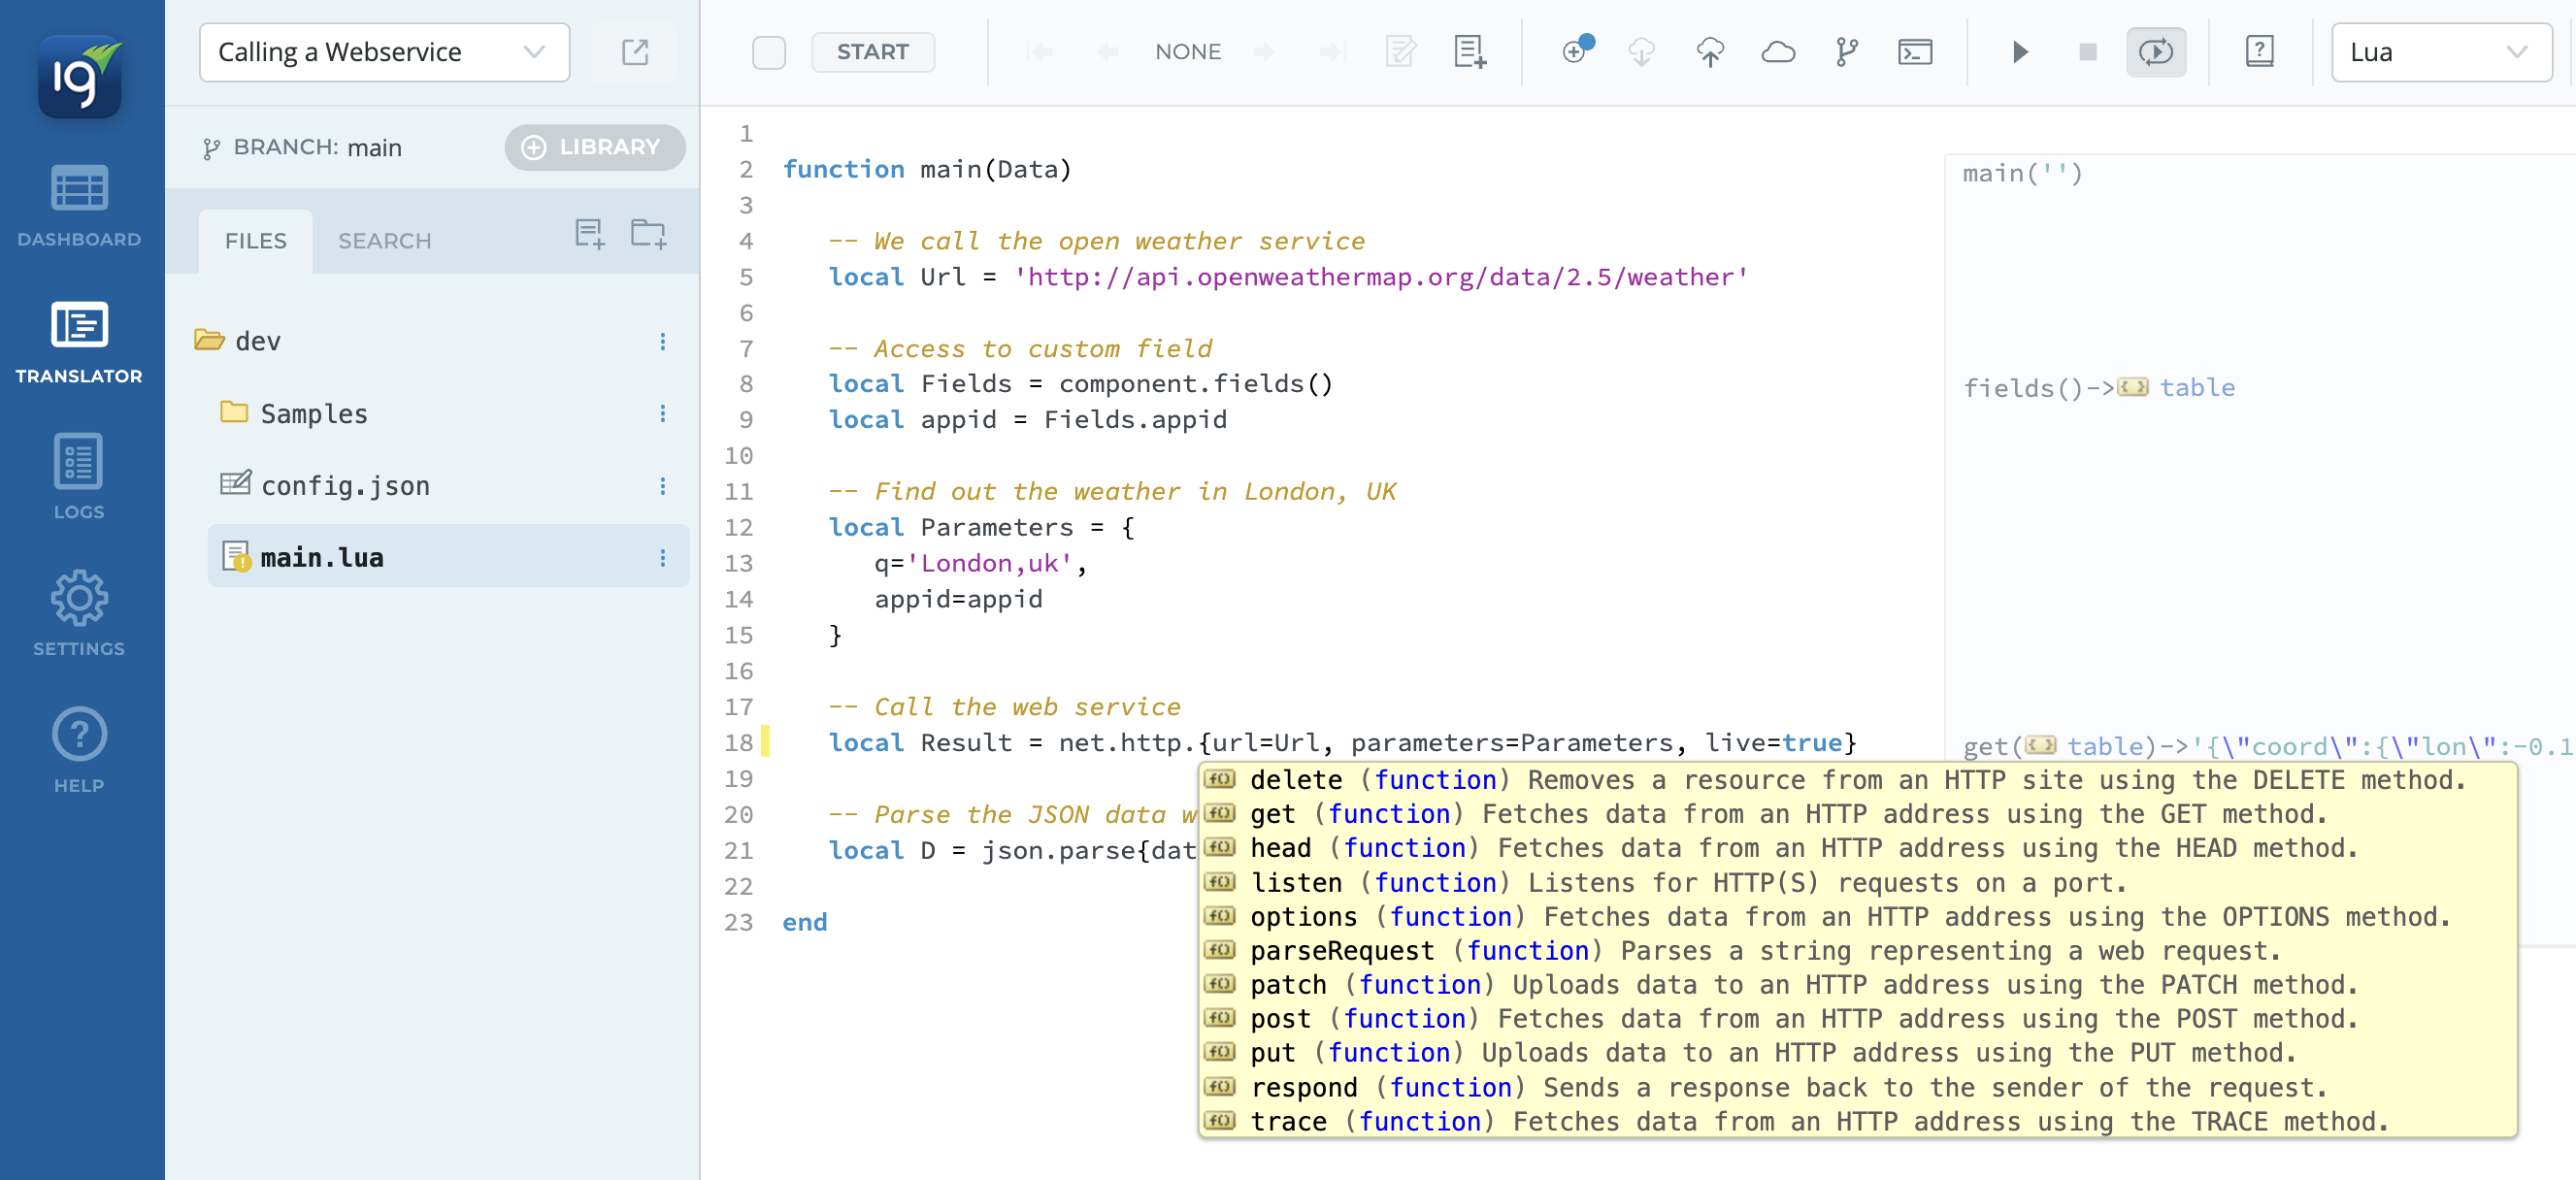Screen dimensions: 2576x1180
Task: Open the git branch icon in toolbar
Action: [1846, 52]
